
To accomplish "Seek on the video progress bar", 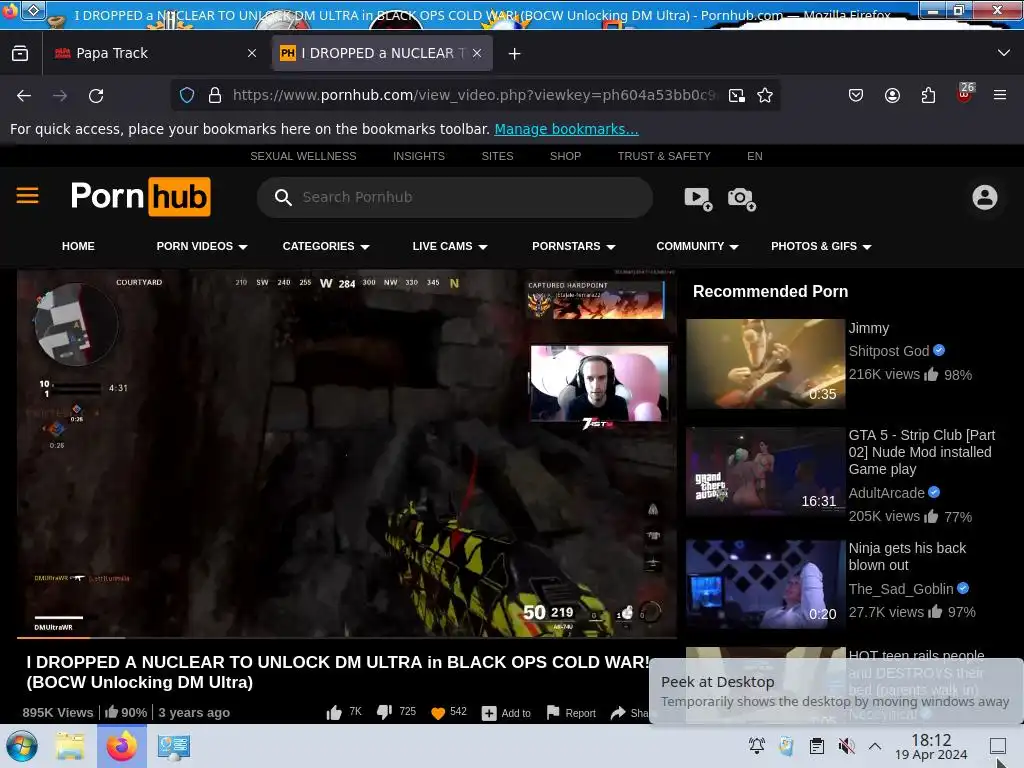I will [x=346, y=637].
